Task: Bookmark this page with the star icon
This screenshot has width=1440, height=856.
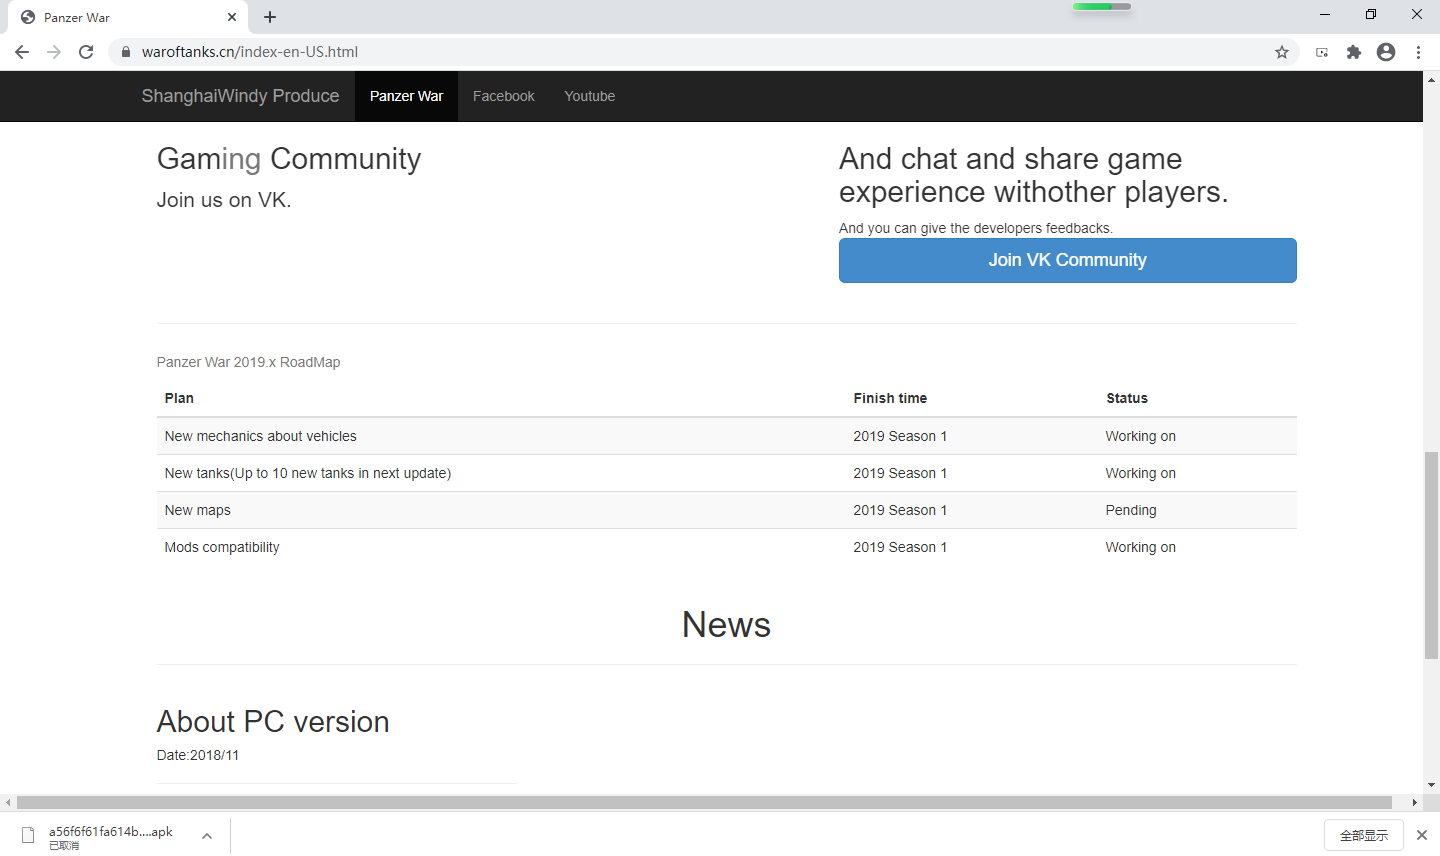Action: (x=1281, y=52)
